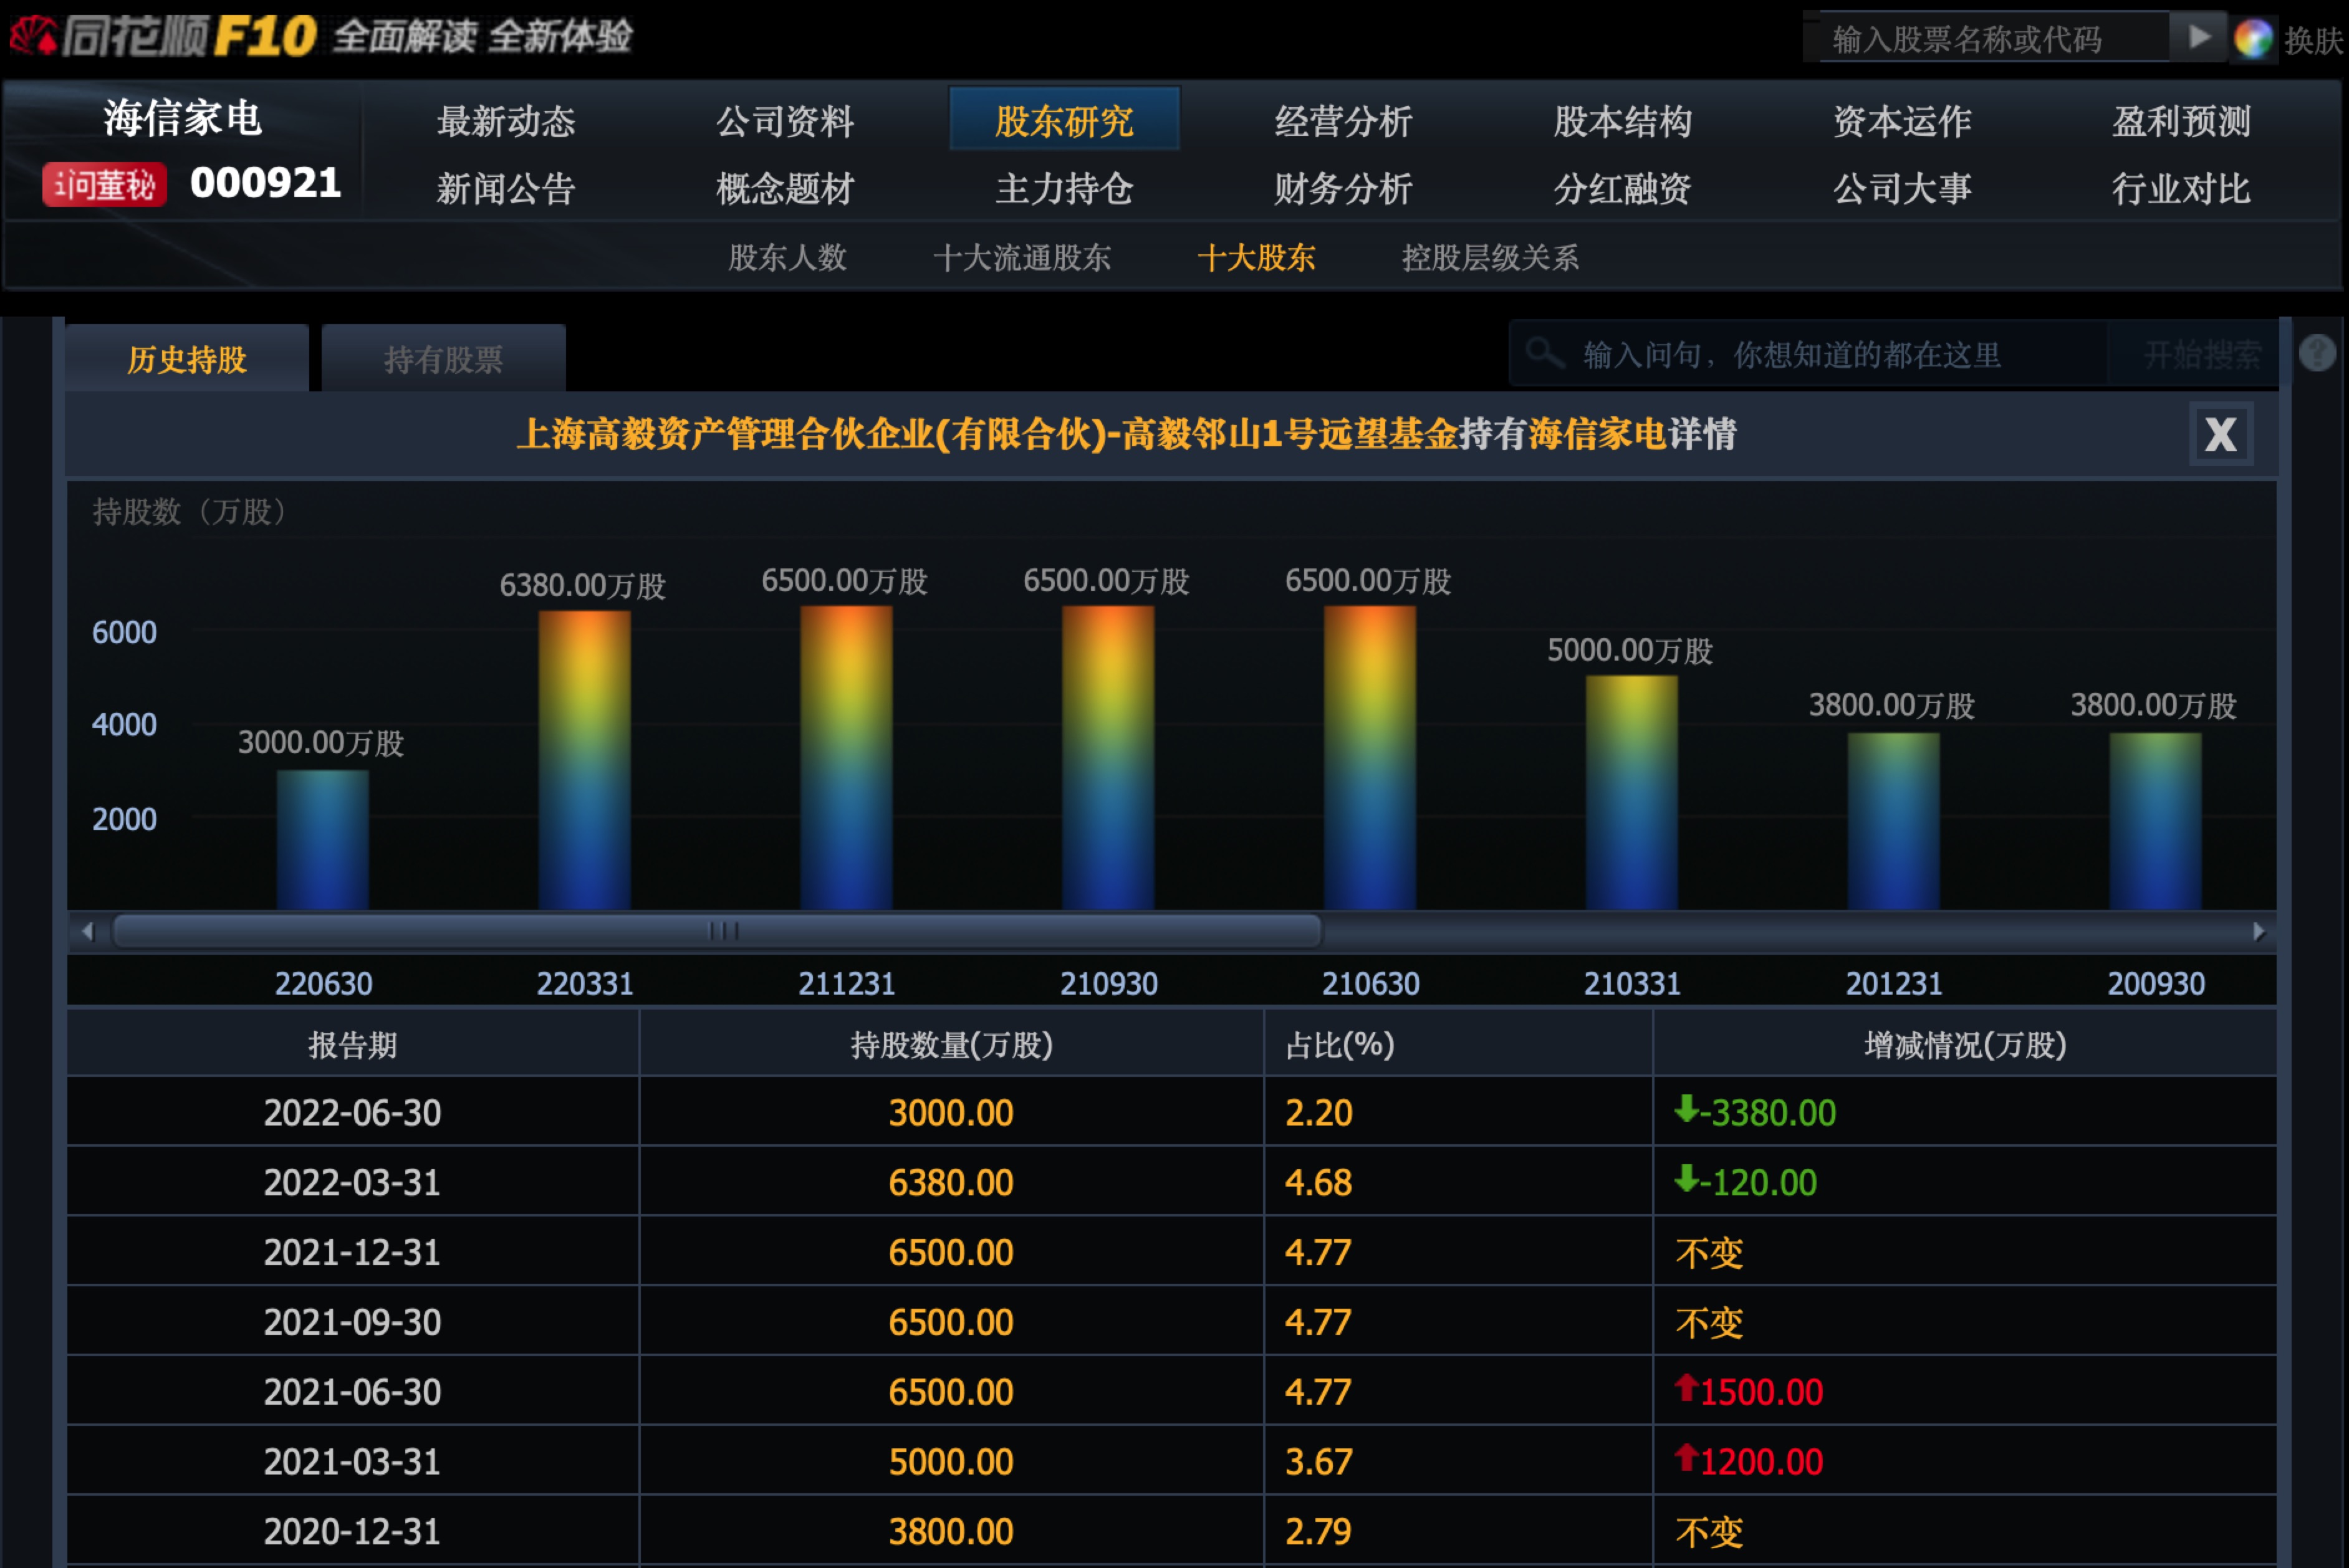Open the 资本运作 menu
The width and height of the screenshot is (2349, 1568).
pos(1902,121)
